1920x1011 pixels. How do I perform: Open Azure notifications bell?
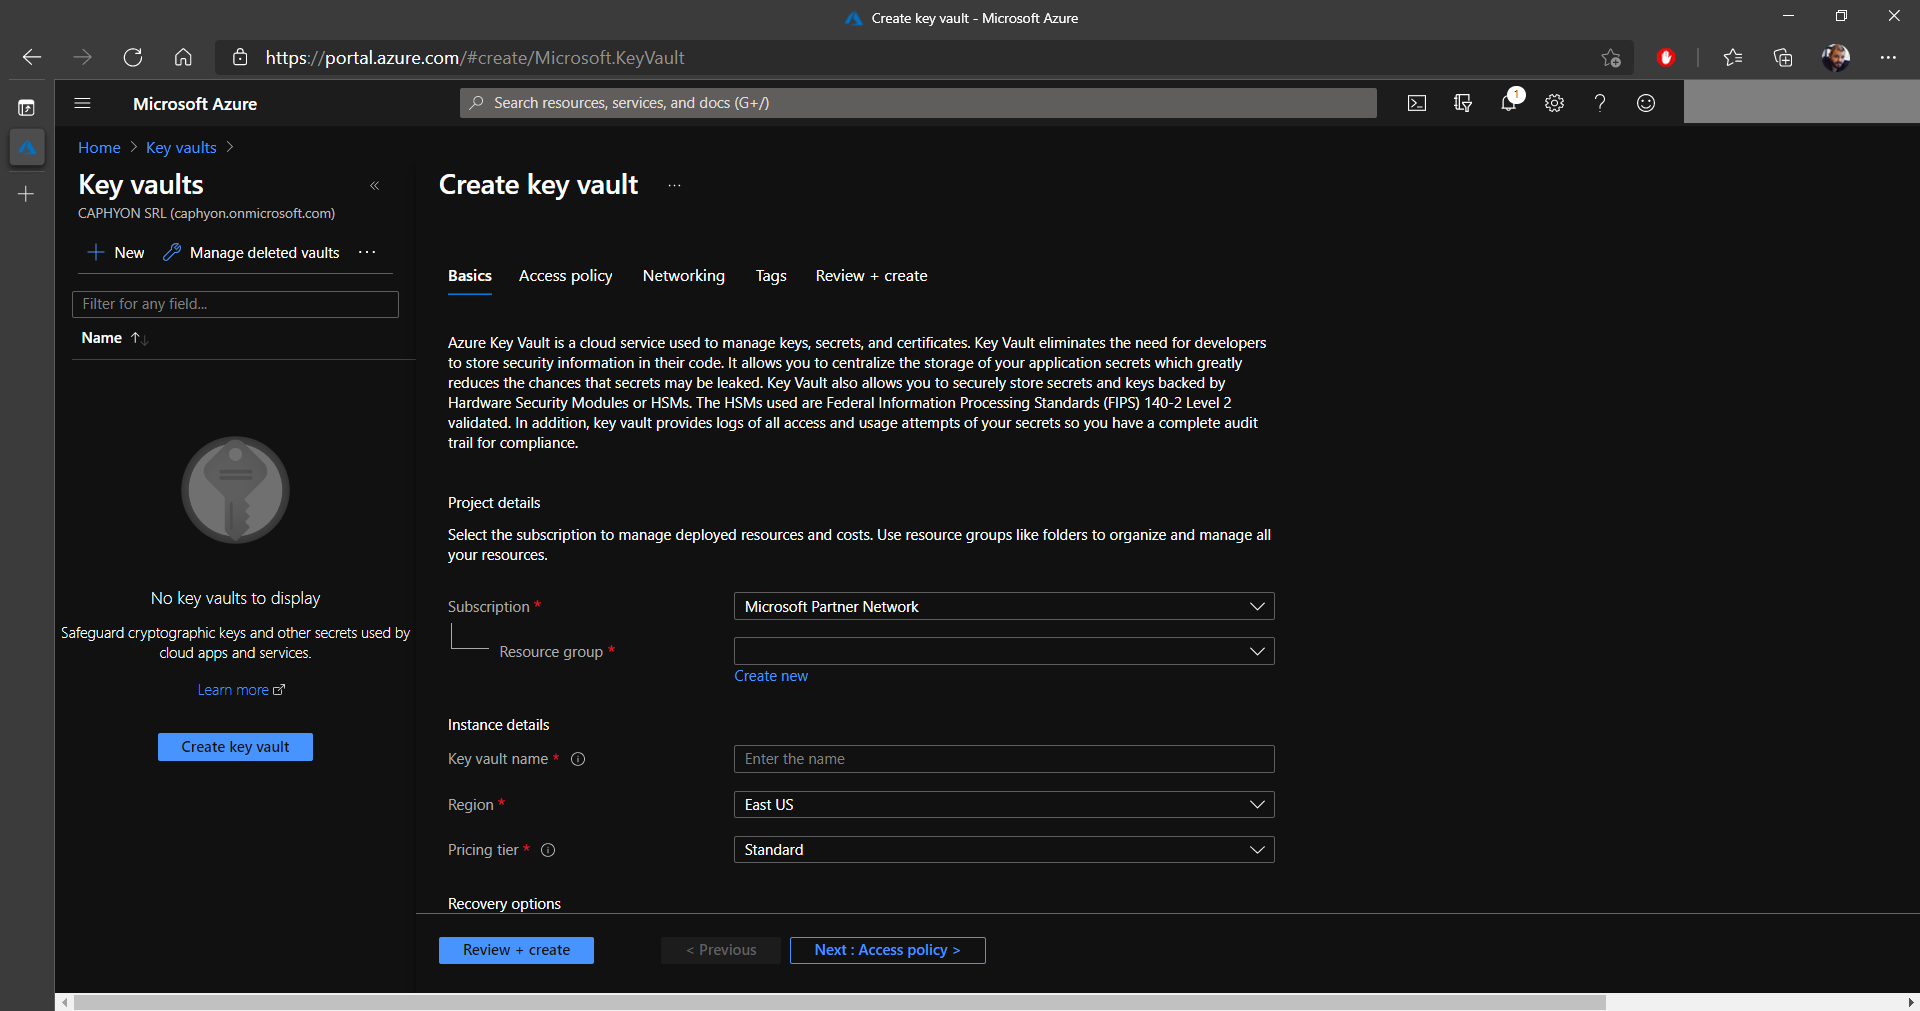pyautogui.click(x=1509, y=103)
